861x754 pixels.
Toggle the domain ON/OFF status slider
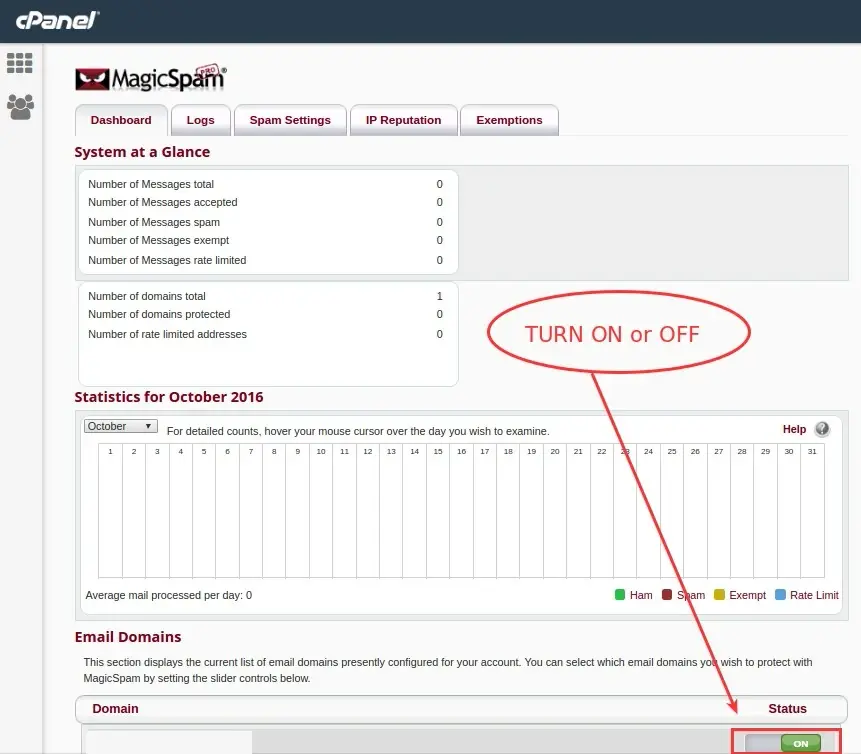[783, 744]
